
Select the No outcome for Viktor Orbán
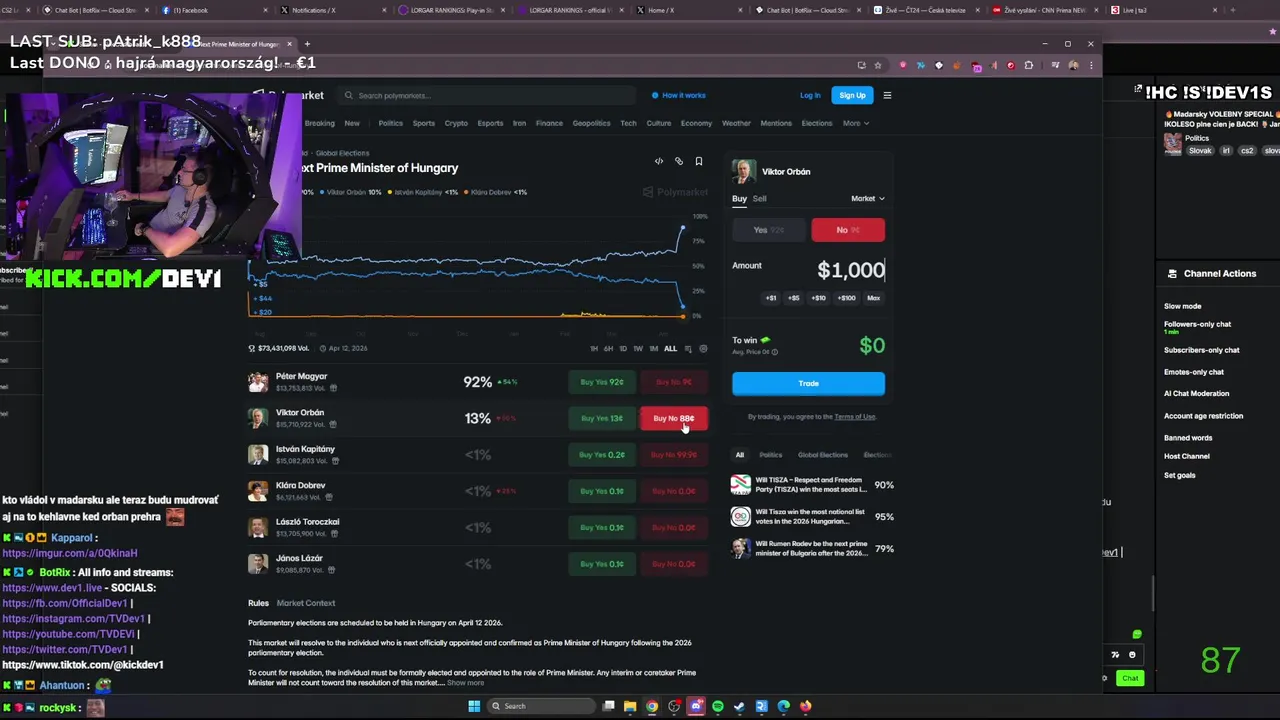848,230
